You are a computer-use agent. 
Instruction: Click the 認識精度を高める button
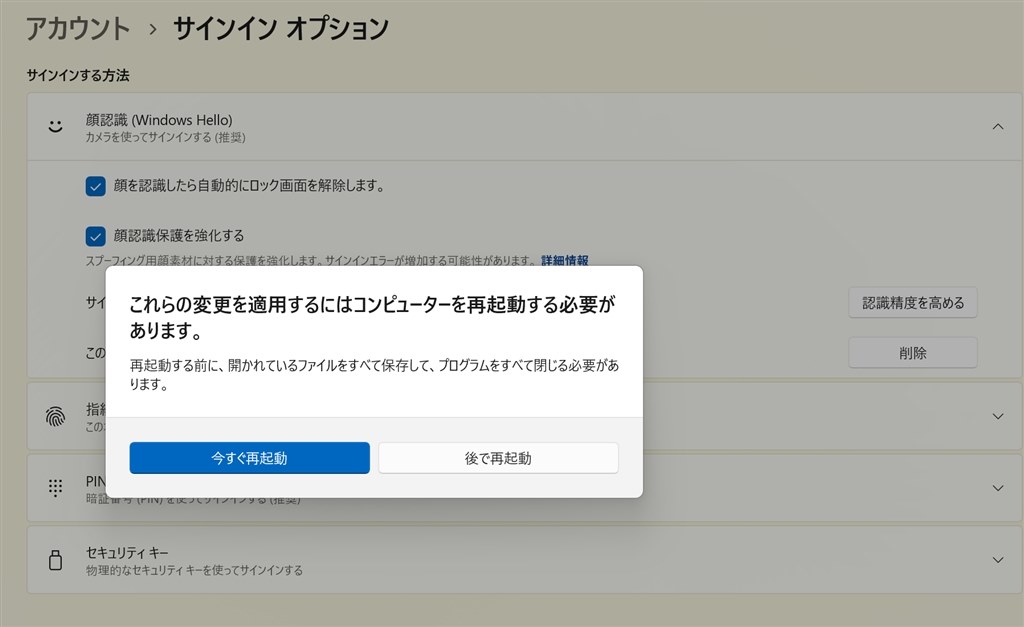pos(912,302)
